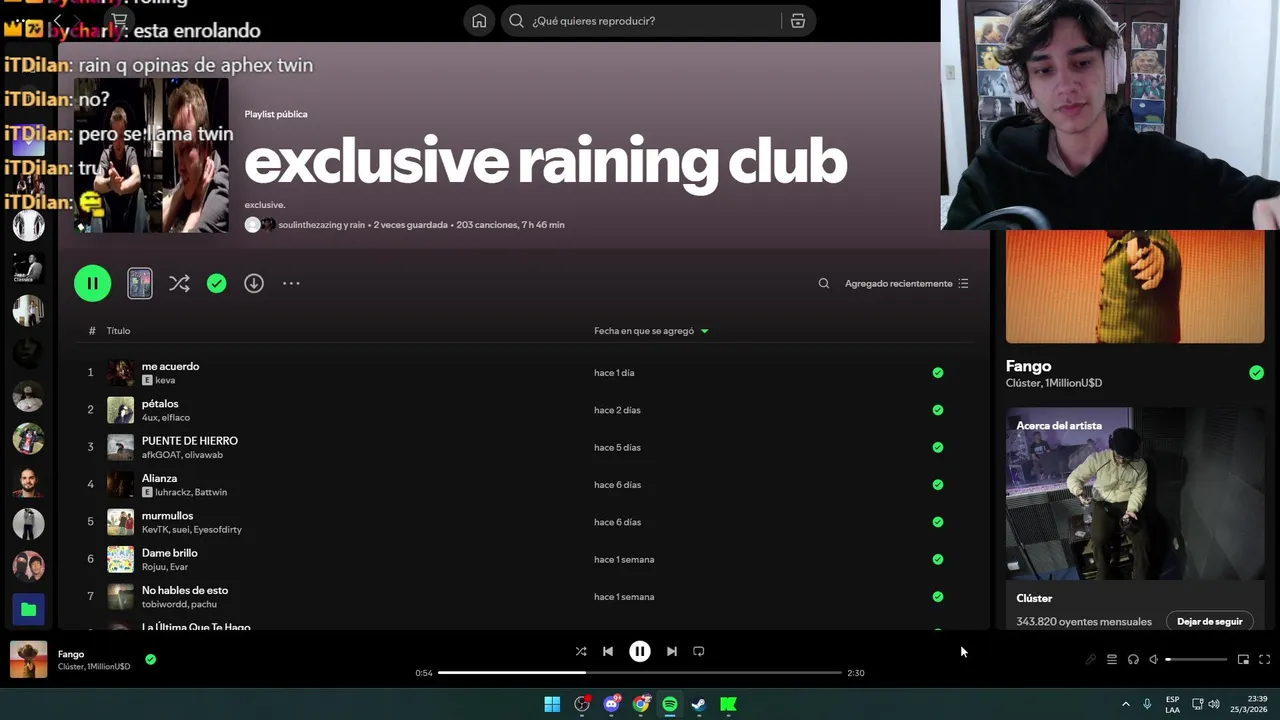Open Steam from the taskbar
Viewport: 1280px width, 720px height.
point(699,704)
